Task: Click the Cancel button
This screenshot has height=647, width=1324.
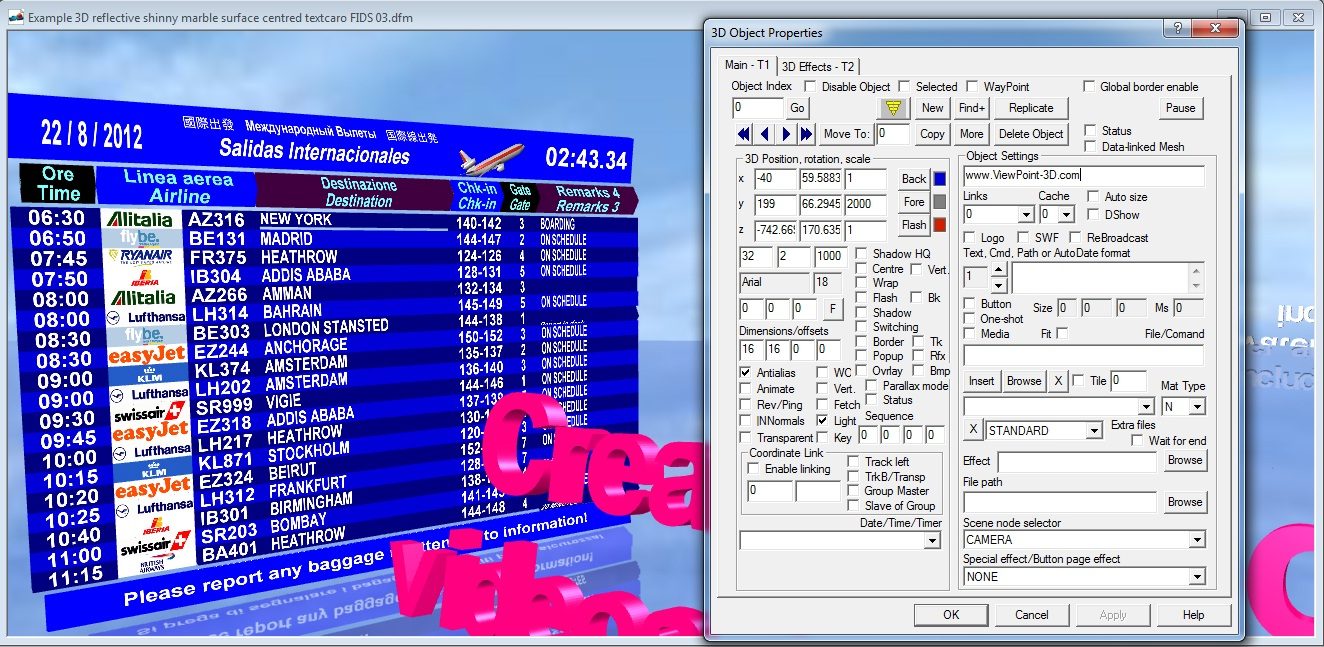Action: tap(1032, 615)
